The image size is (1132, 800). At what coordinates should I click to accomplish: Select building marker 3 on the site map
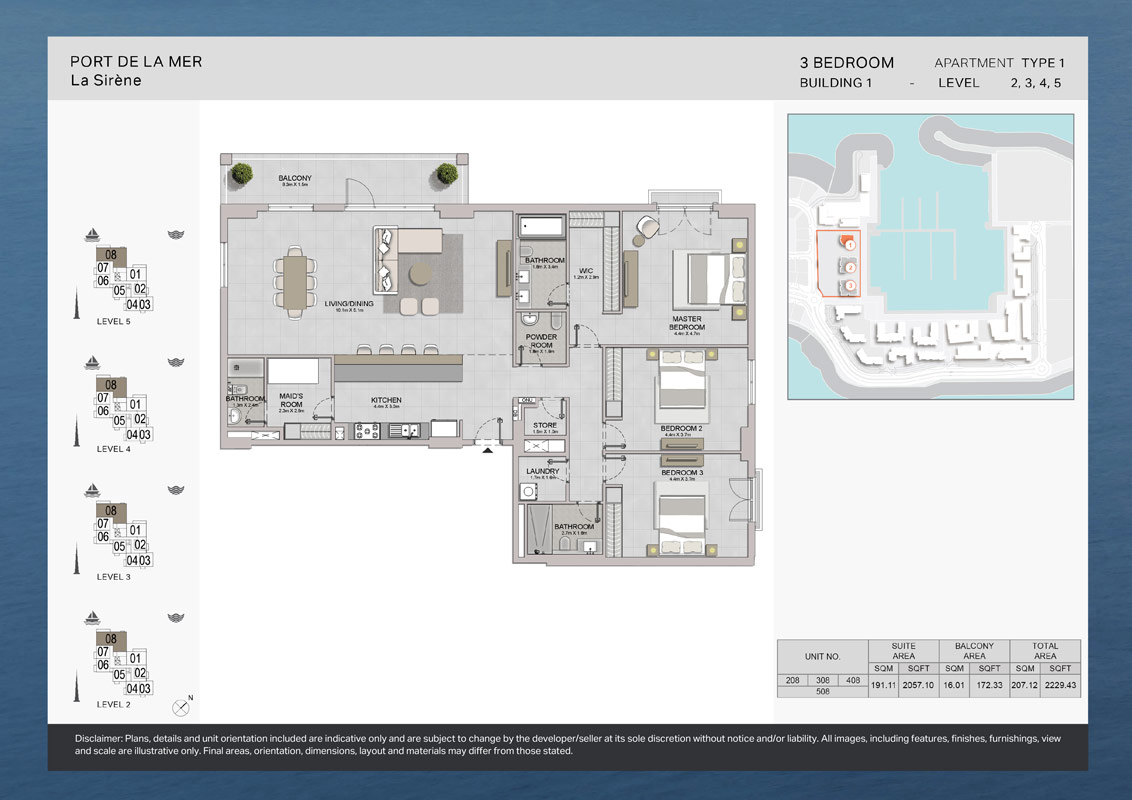point(849,286)
